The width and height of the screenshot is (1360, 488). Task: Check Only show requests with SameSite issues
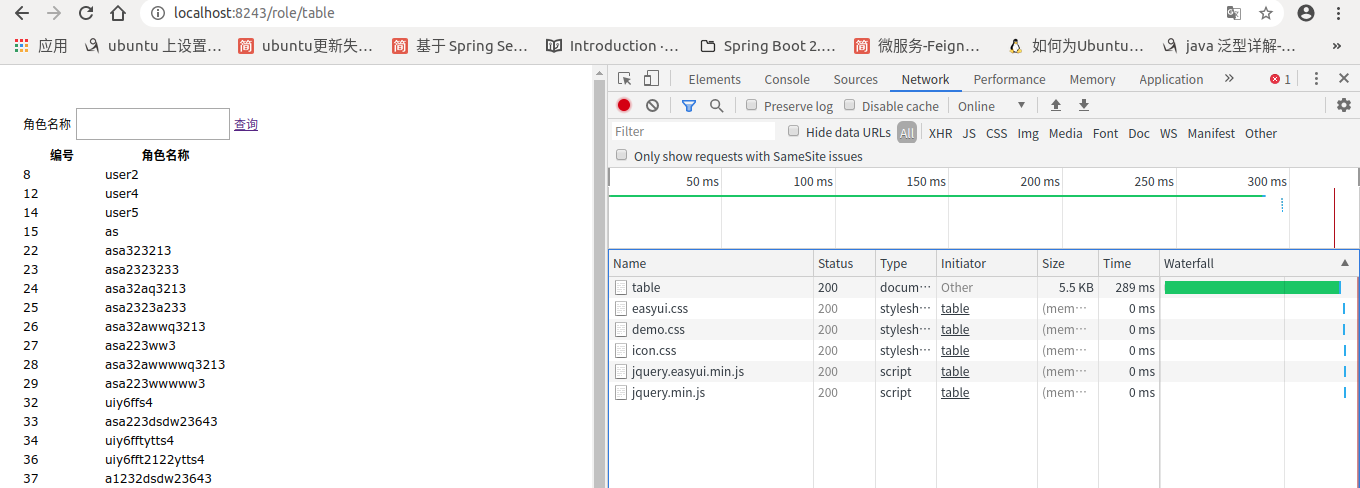[x=622, y=155]
